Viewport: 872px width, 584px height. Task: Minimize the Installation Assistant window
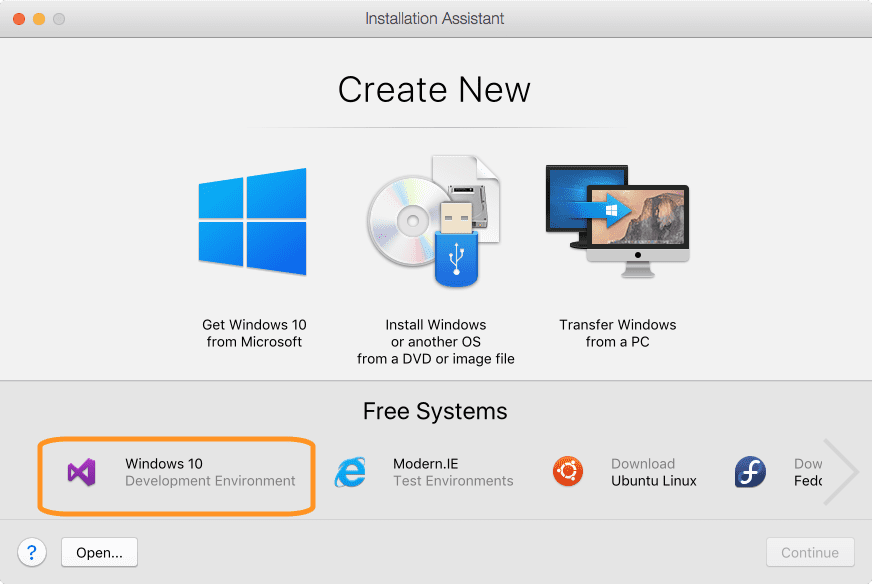pyautogui.click(x=39, y=19)
